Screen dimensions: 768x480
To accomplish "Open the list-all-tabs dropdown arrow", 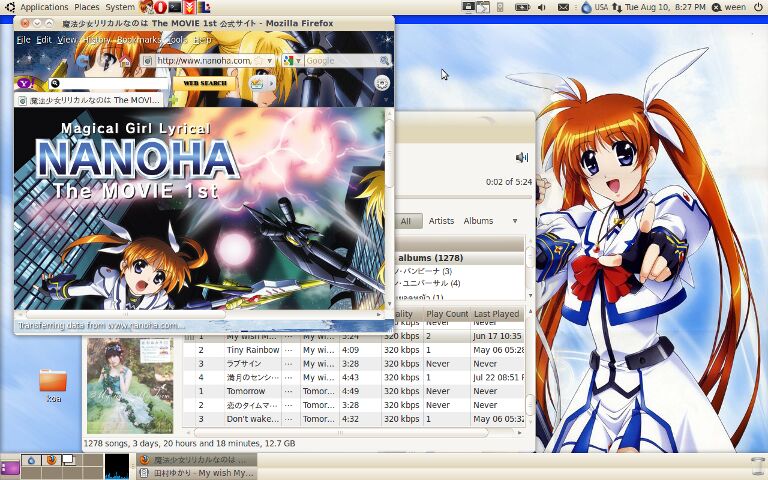I will tap(386, 100).
